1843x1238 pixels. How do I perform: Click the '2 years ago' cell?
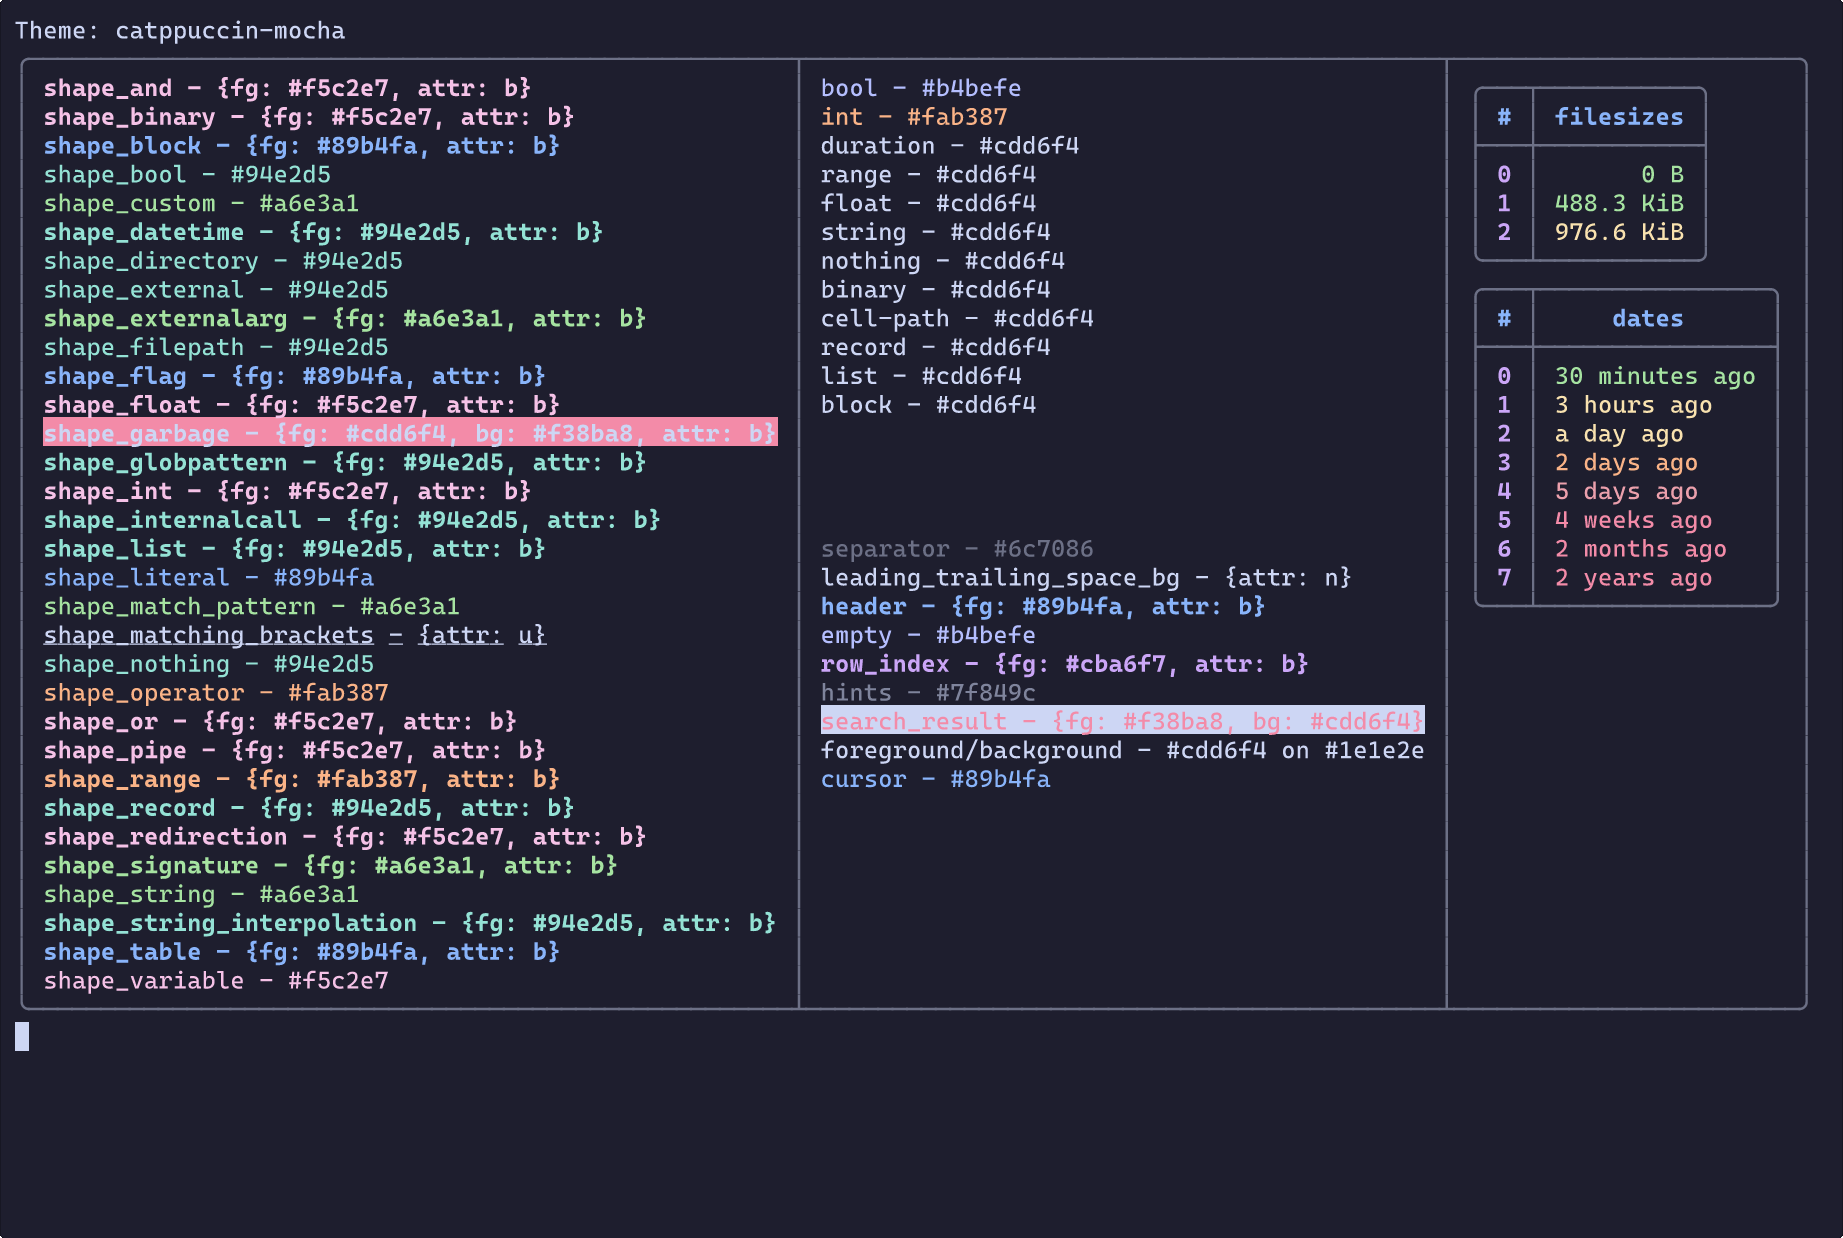click(1633, 578)
